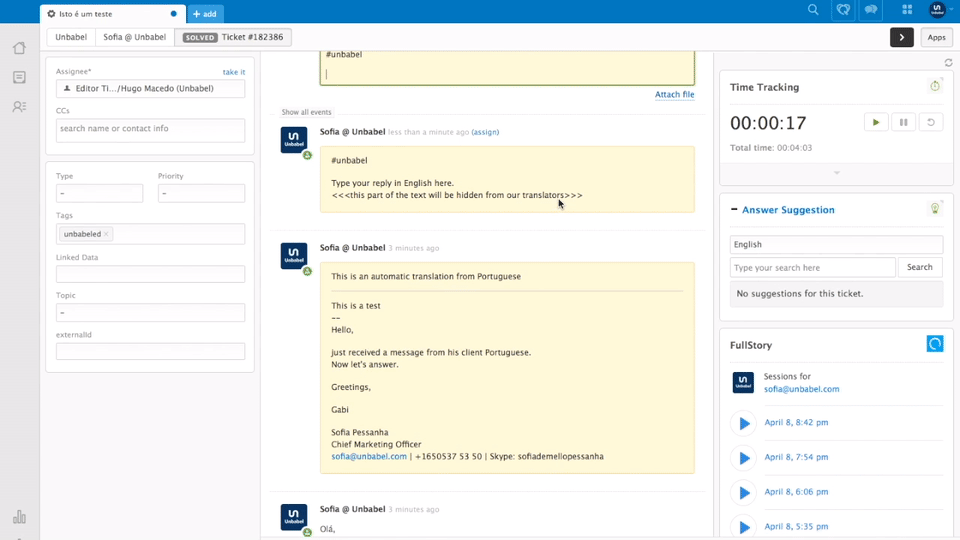The height and width of the screenshot is (540, 960).
Task: Select the English language dropdown
Action: pyautogui.click(x=836, y=244)
